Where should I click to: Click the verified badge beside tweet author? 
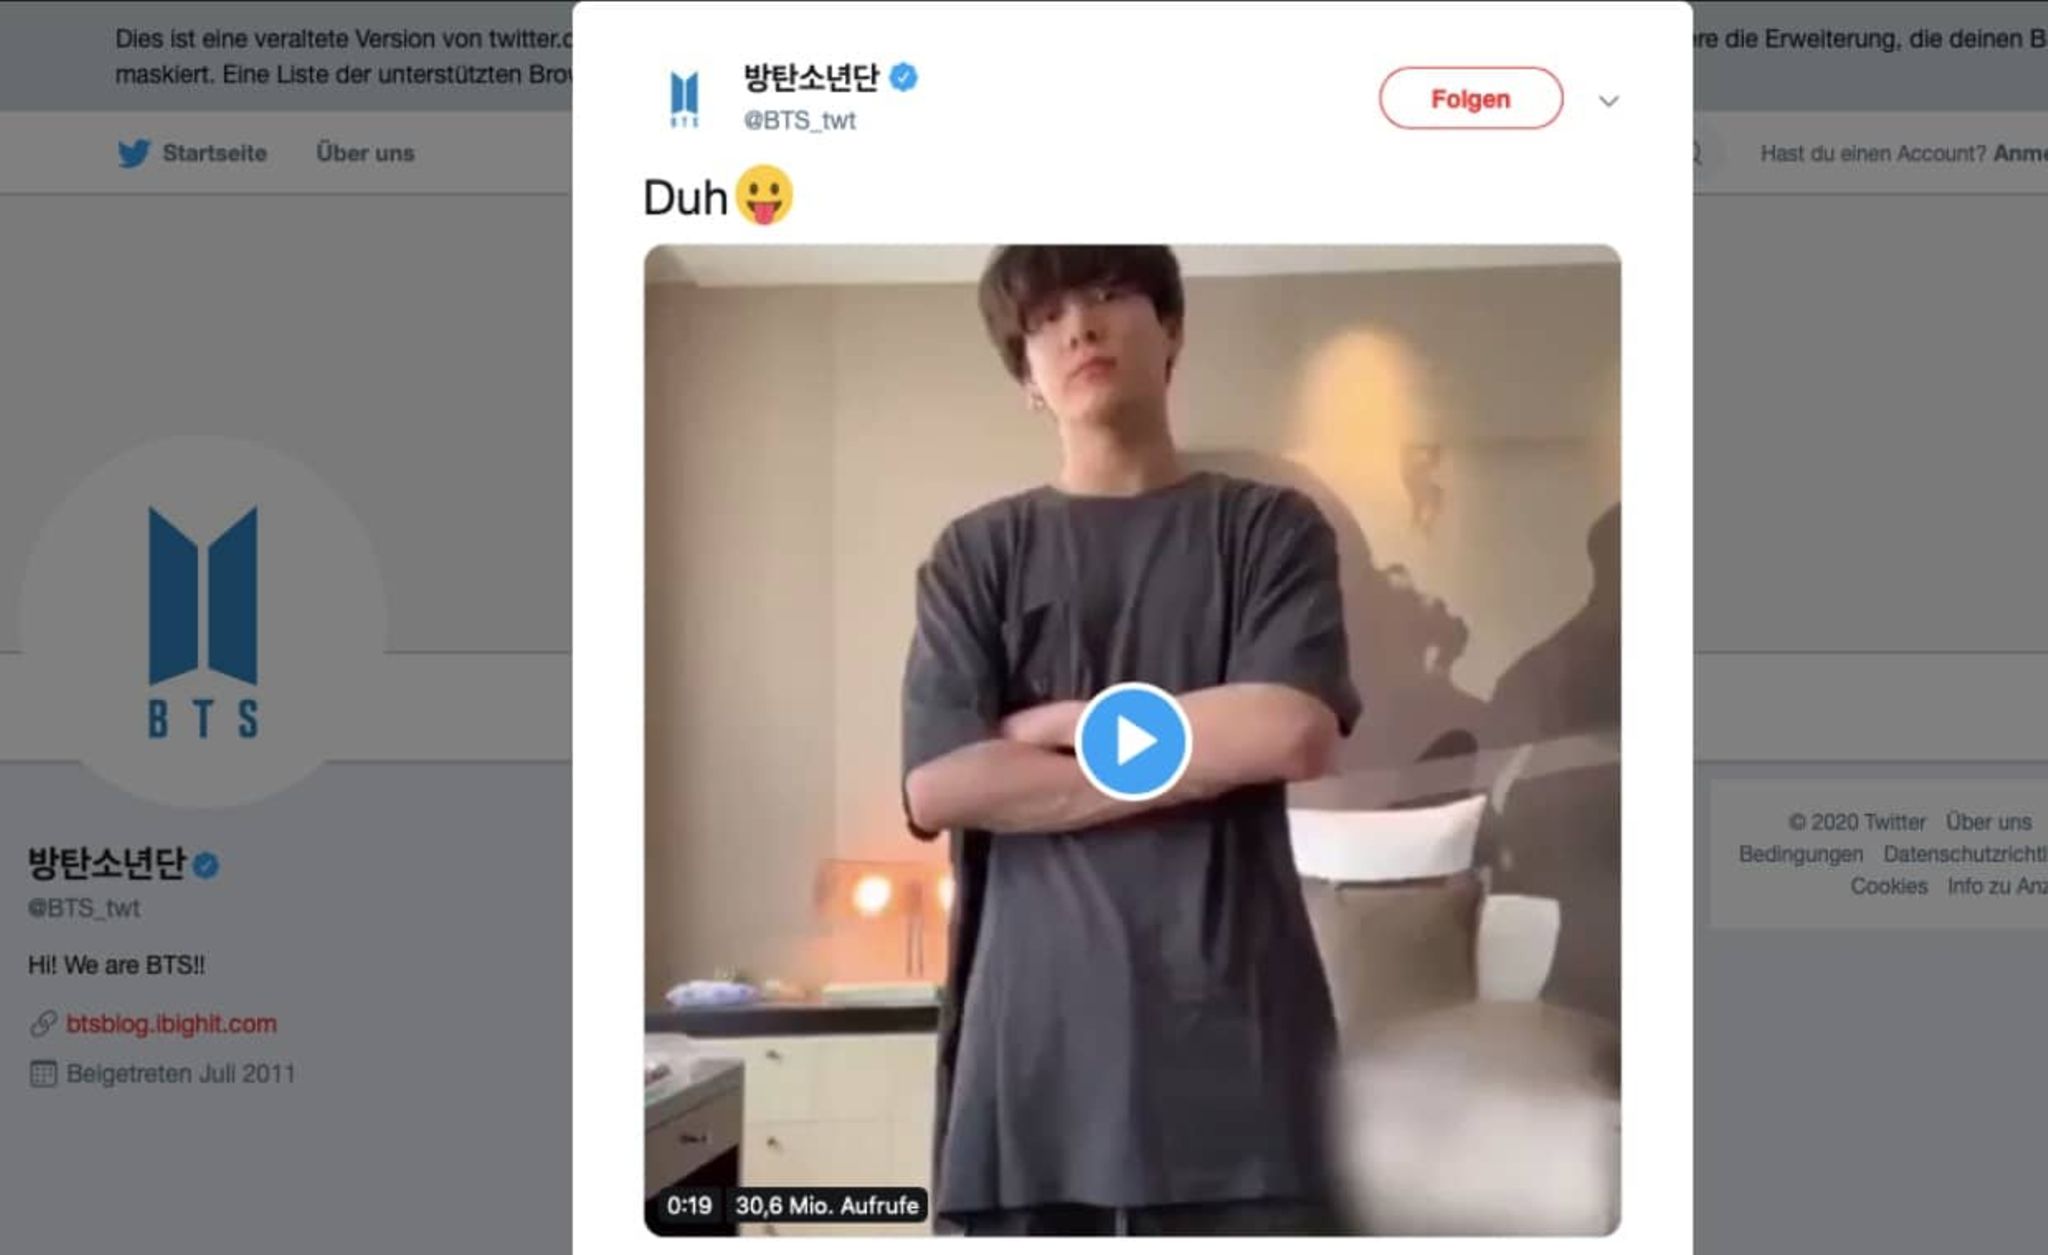[903, 77]
